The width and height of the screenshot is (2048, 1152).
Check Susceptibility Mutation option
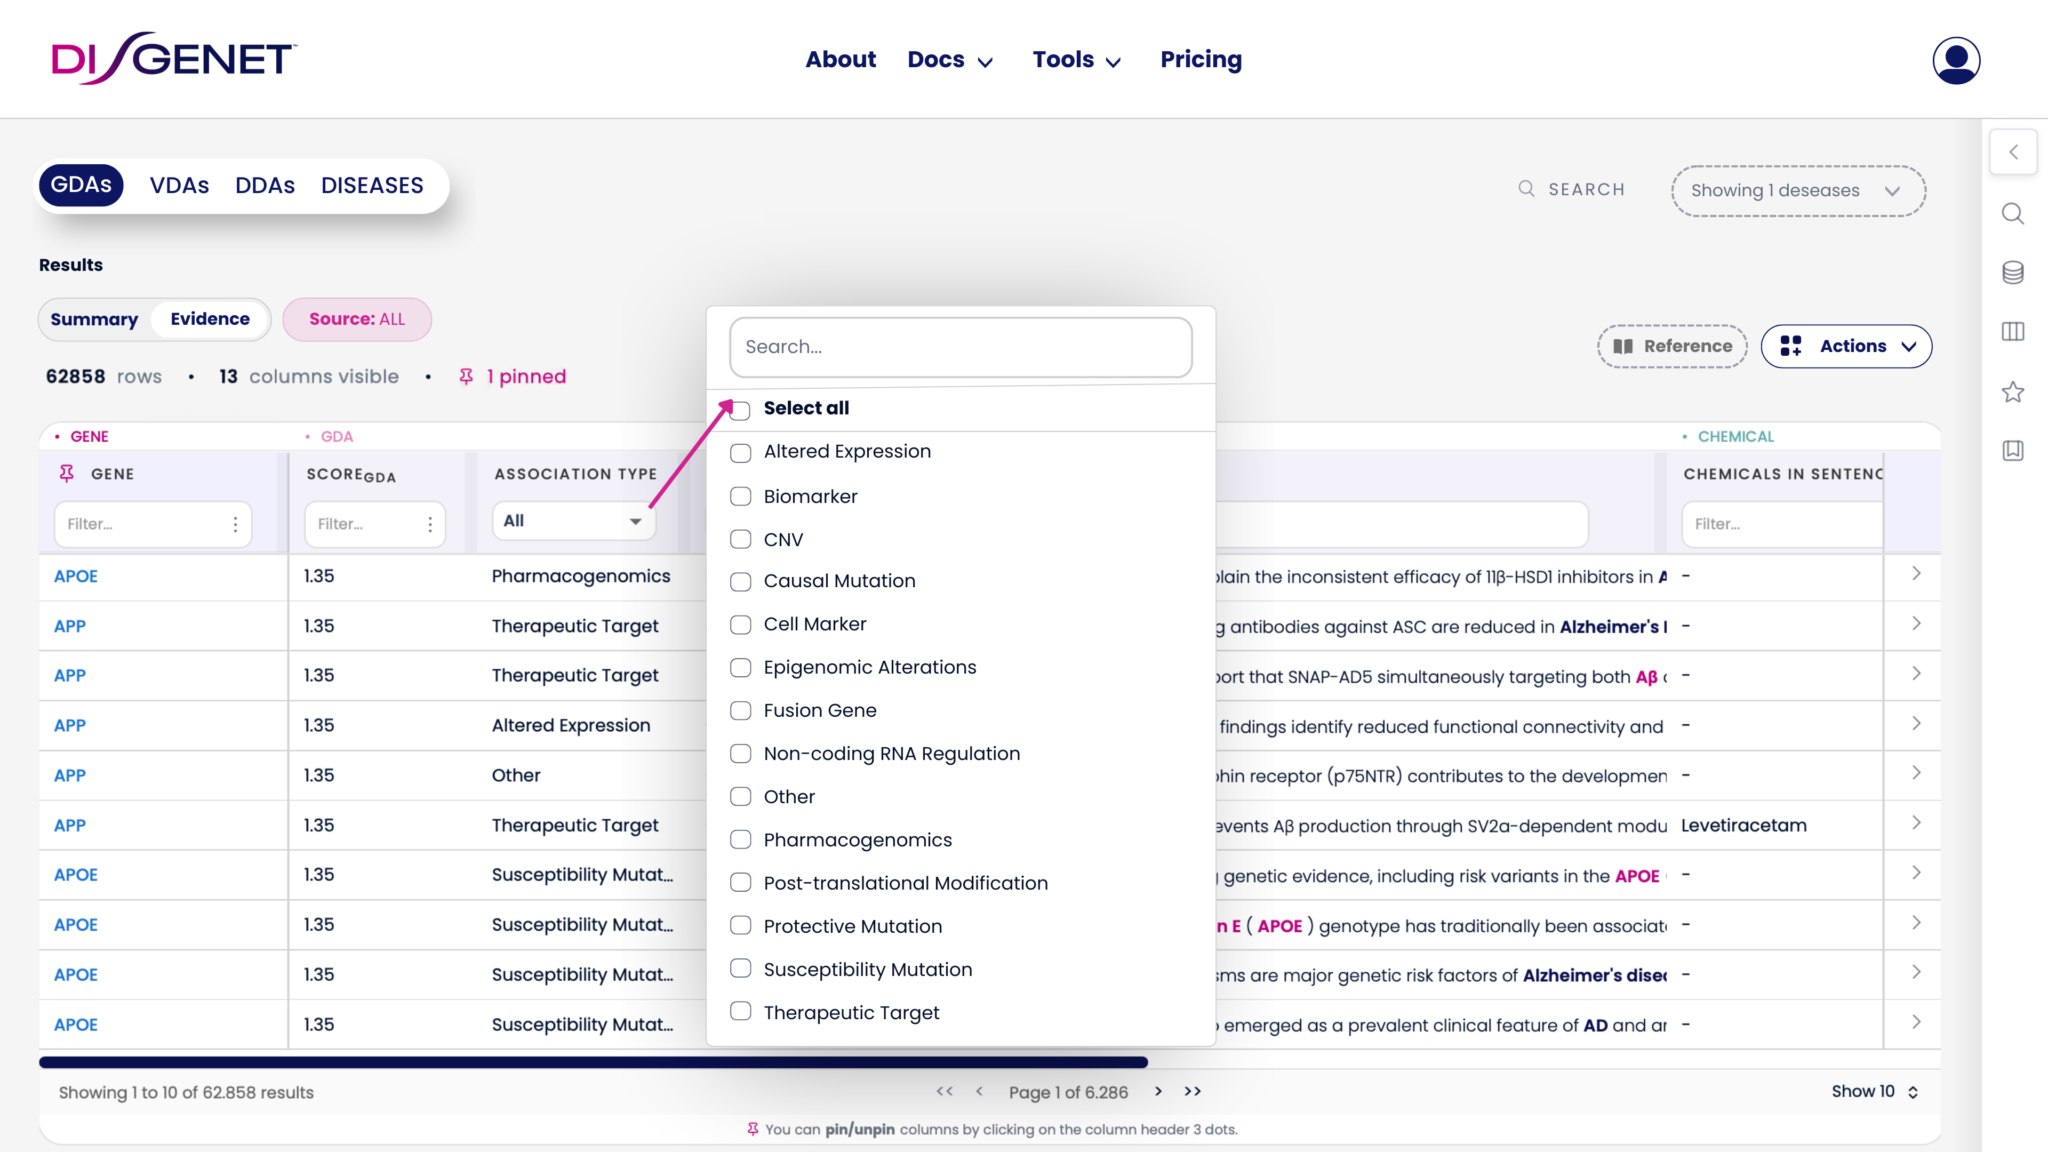coord(740,968)
